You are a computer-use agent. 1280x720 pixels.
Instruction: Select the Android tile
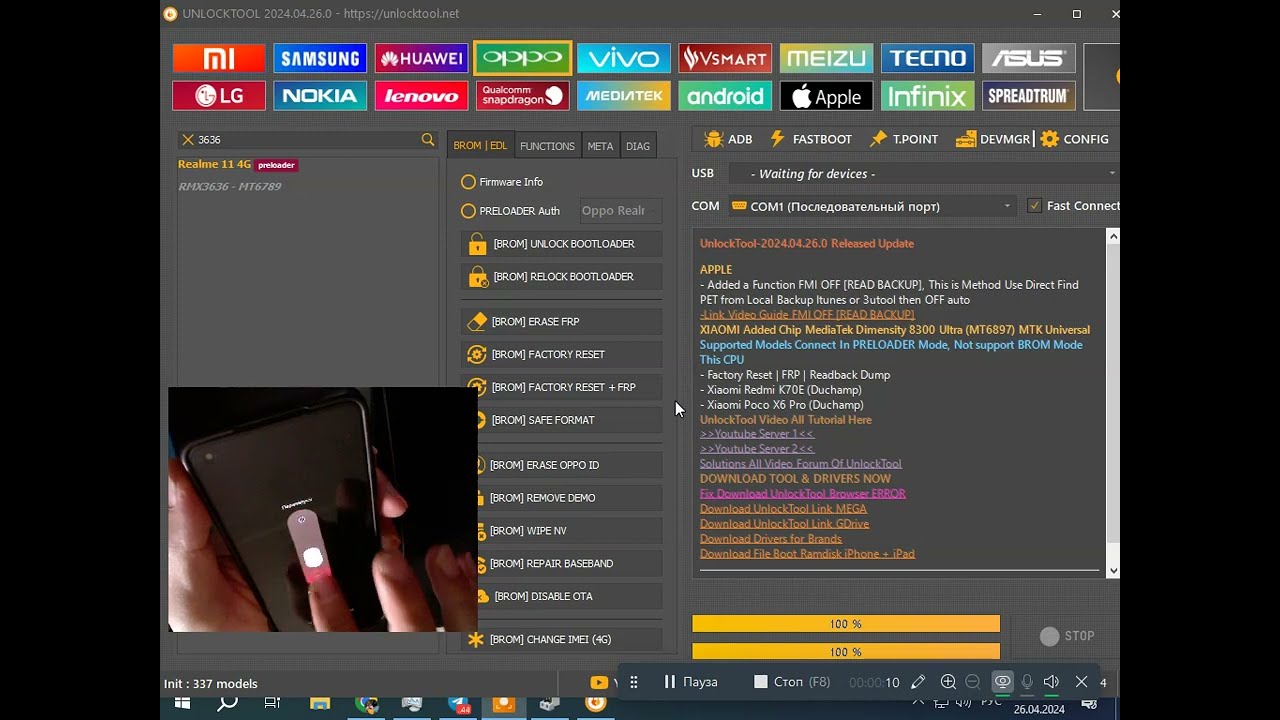pyautogui.click(x=725, y=96)
